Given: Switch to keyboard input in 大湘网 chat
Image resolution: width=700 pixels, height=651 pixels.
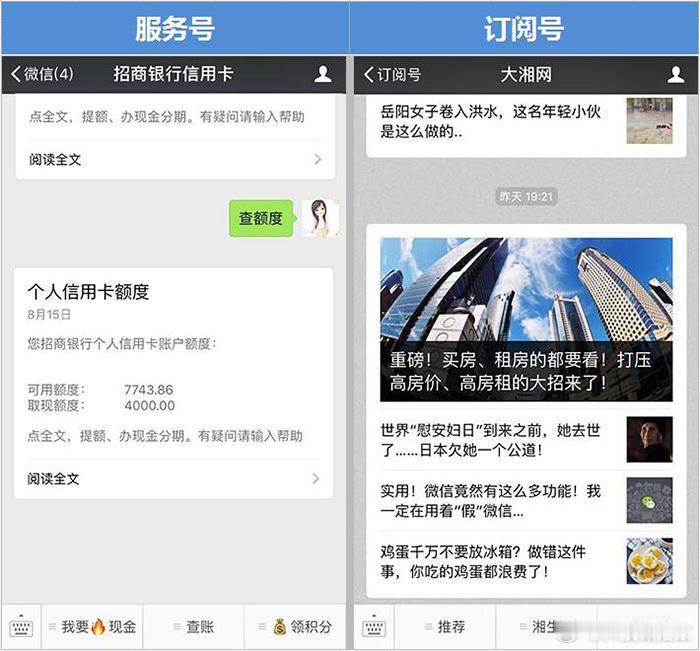Looking at the screenshot, I should 374,626.
